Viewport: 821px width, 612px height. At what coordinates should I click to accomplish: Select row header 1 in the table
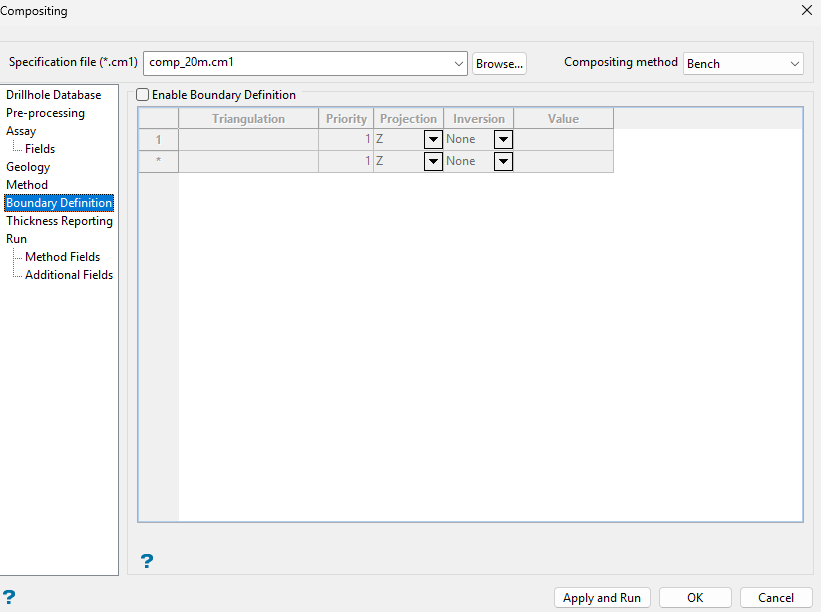click(x=158, y=140)
